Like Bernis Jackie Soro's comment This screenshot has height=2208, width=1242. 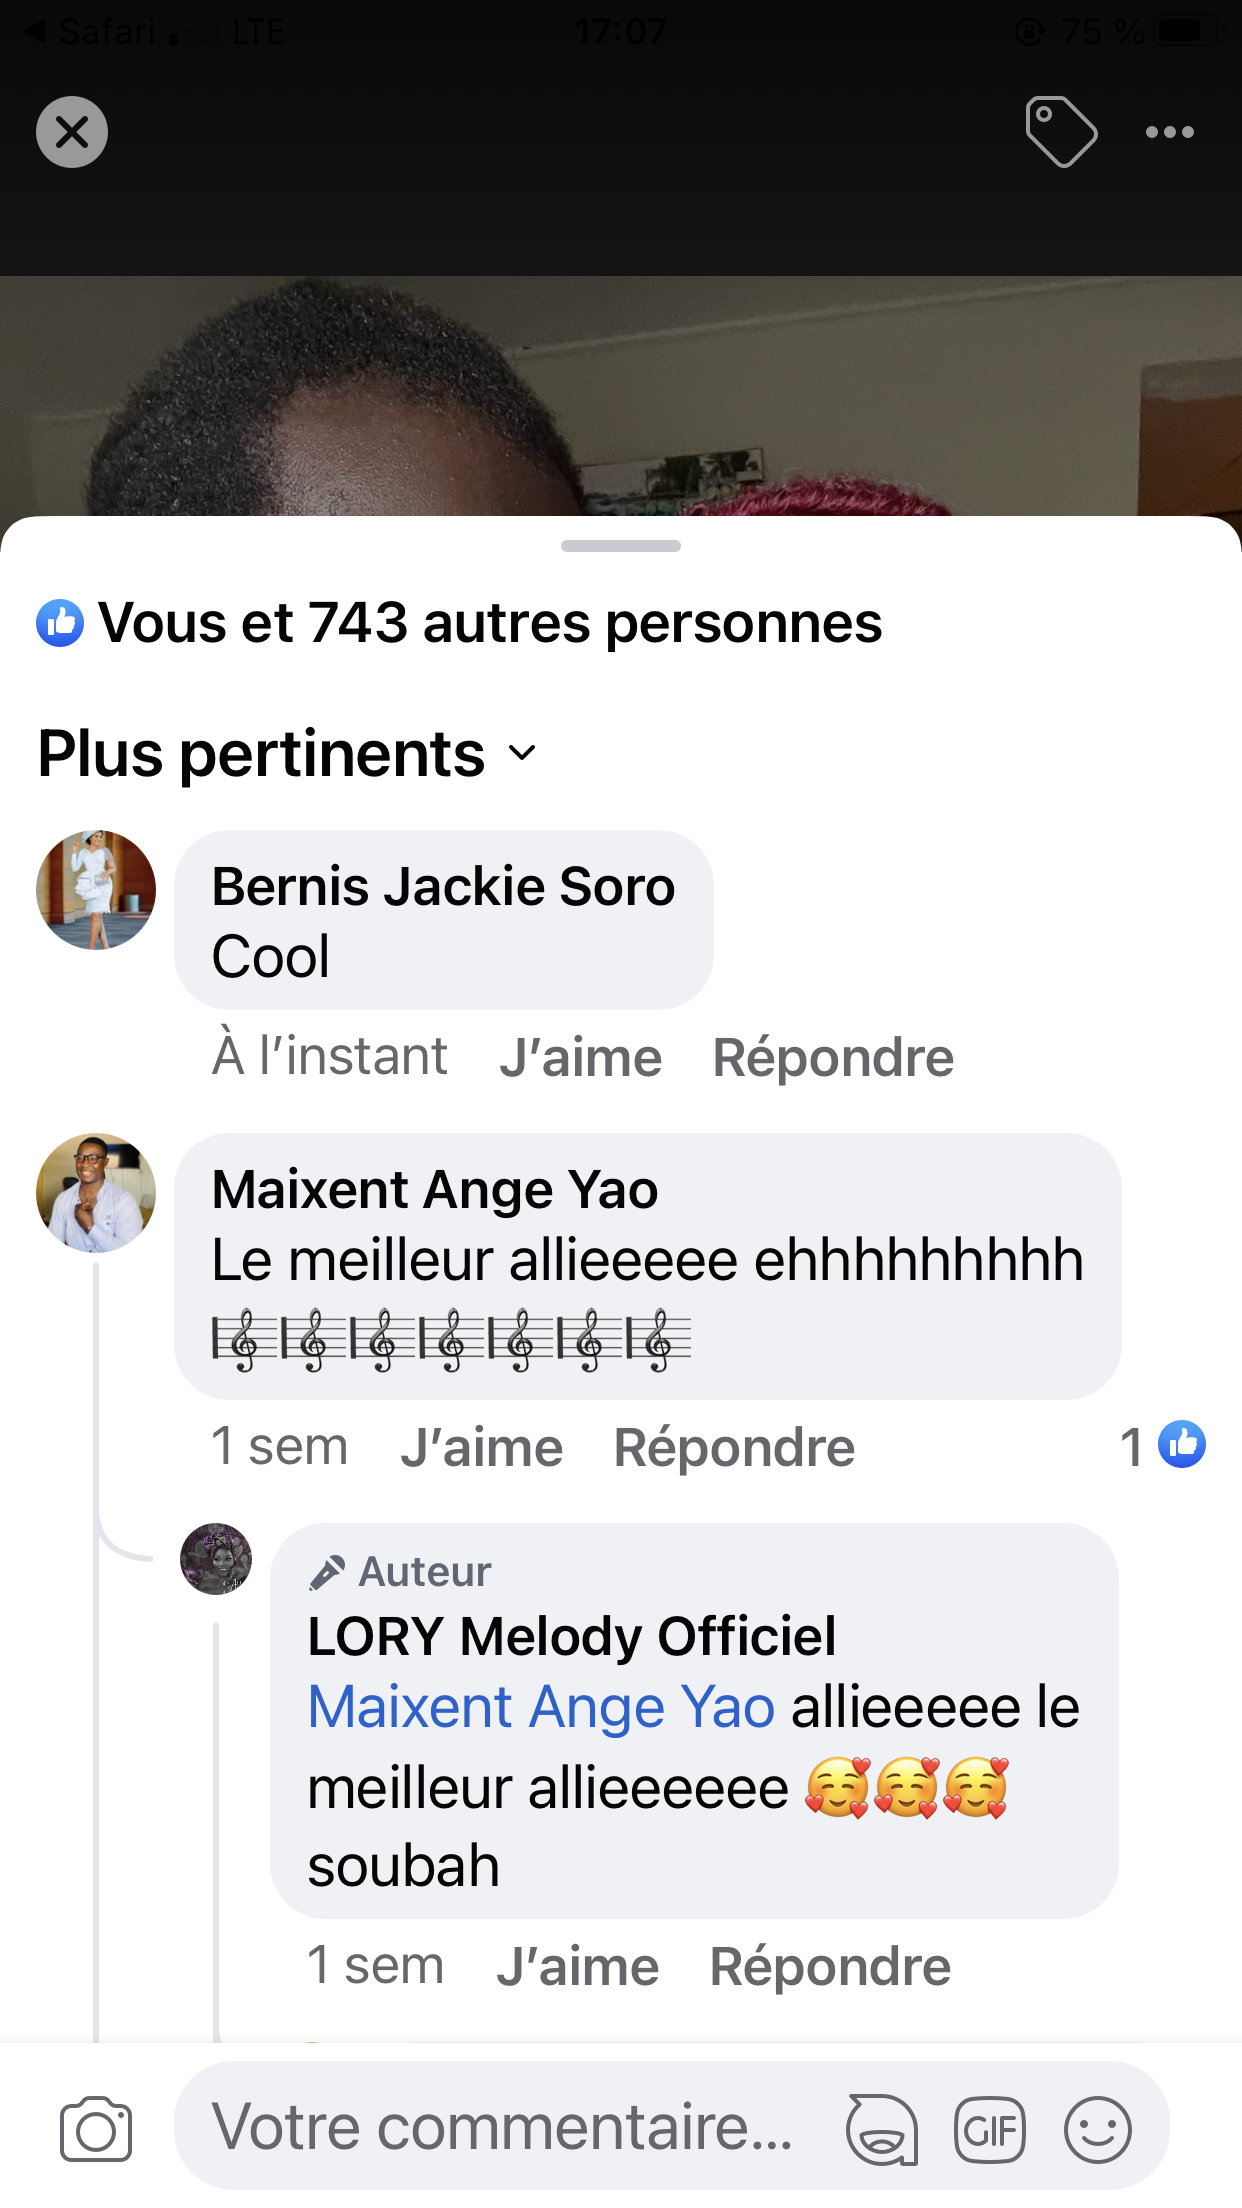[581, 1057]
